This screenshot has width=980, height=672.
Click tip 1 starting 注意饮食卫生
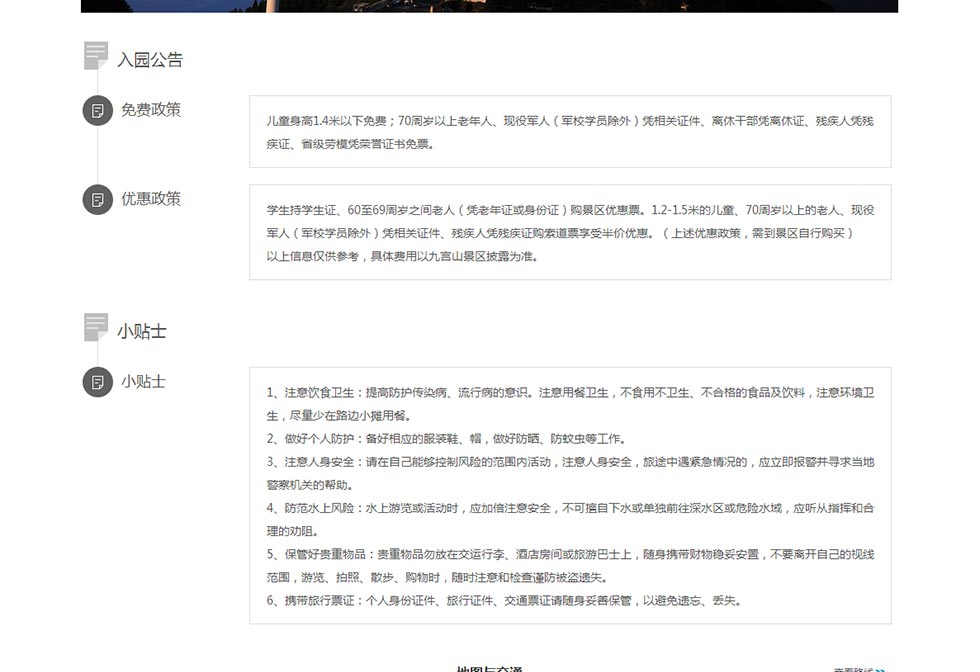pyautogui.click(x=570, y=393)
